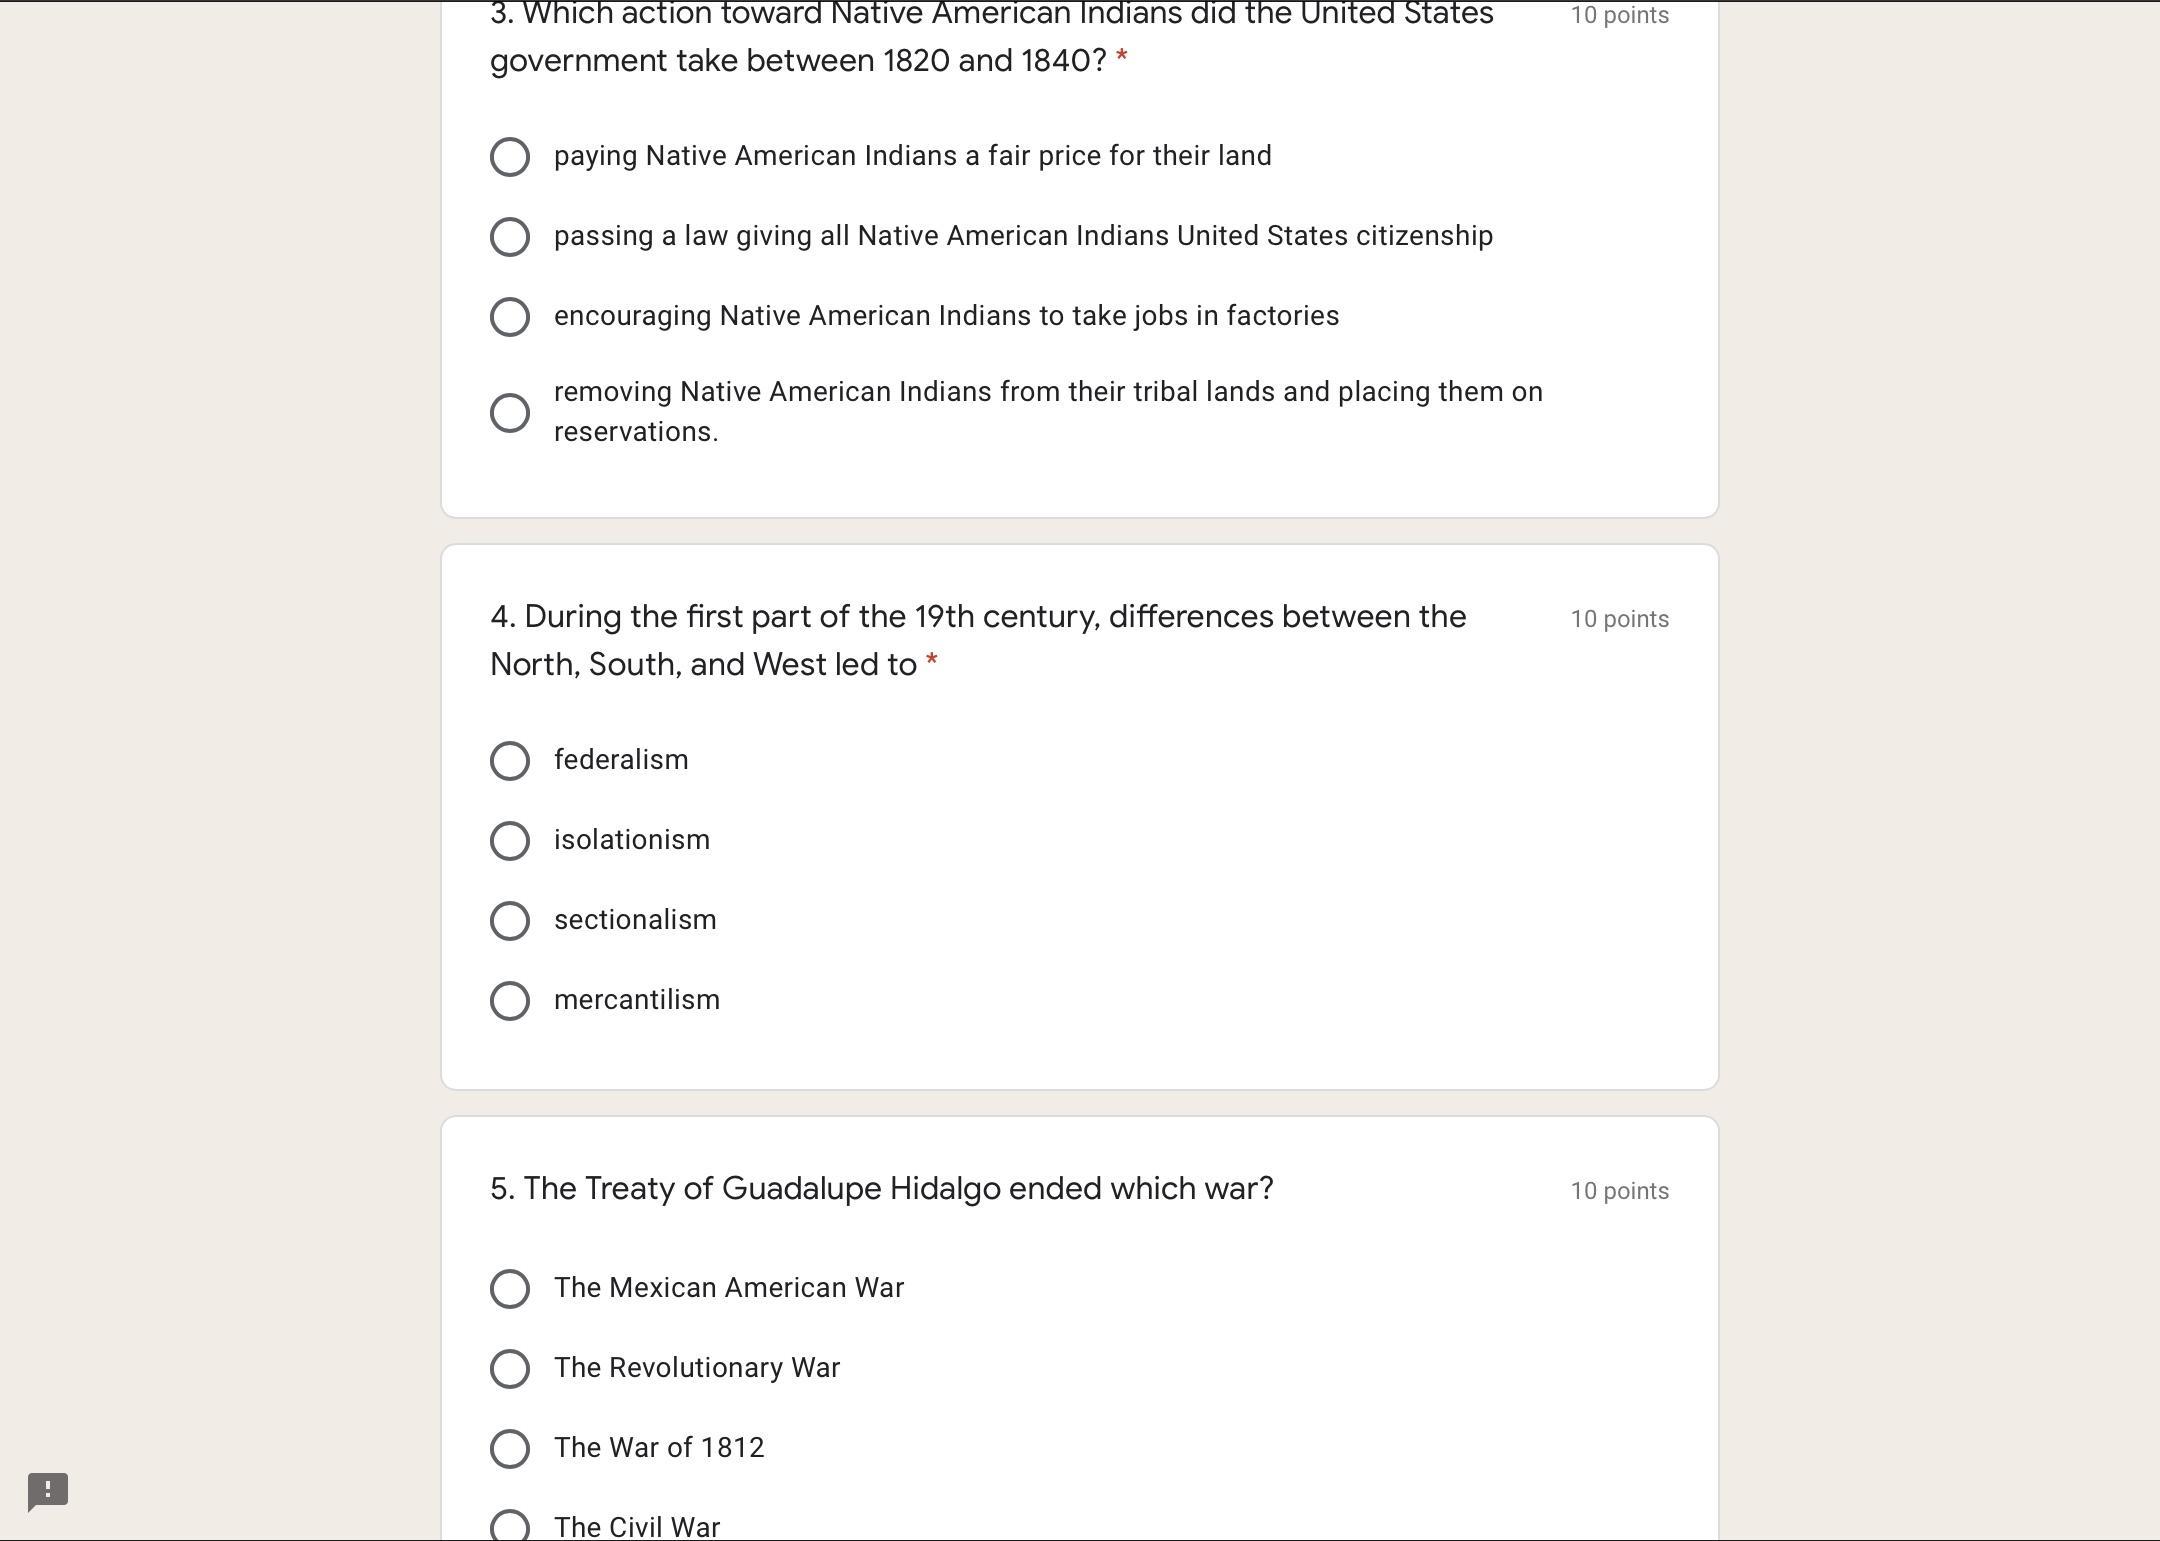The image size is (2160, 1541).
Task: Pick the 'removing Native American Indians' reservations answer
Action: click(x=510, y=412)
